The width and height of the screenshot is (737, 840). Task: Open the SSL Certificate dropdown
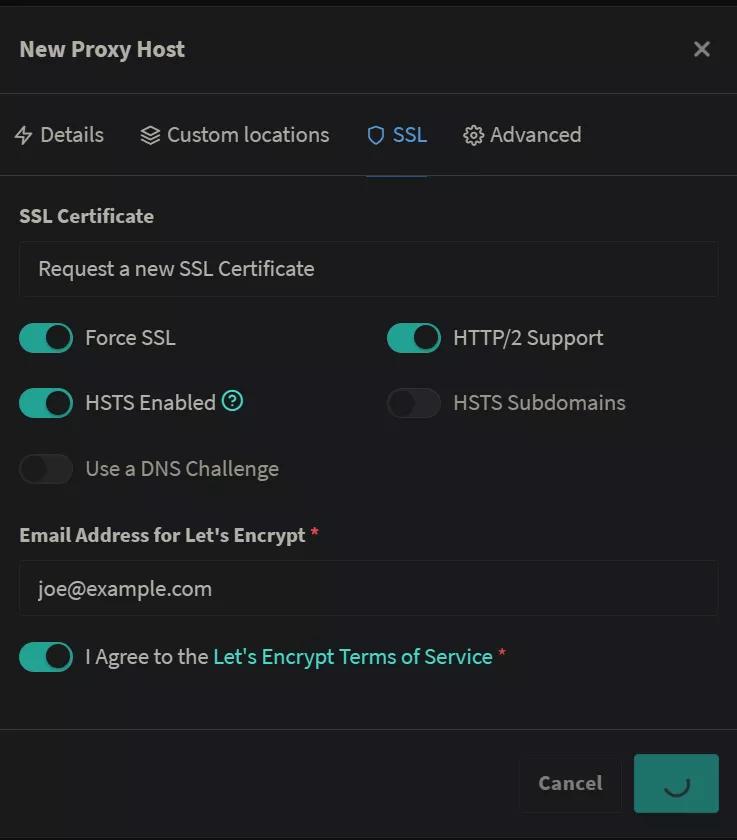point(368,269)
